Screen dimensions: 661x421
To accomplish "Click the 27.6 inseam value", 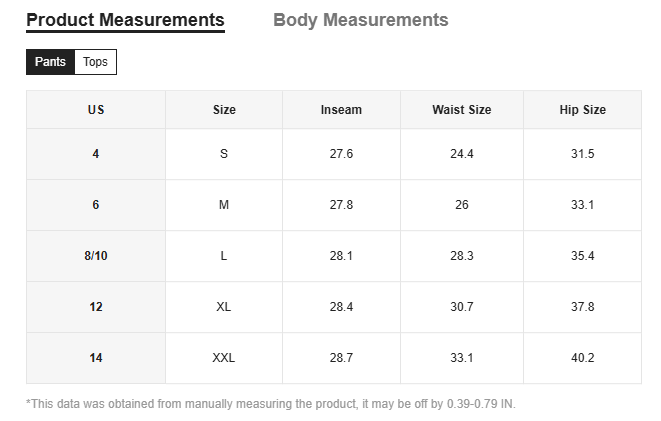I will coord(341,154).
